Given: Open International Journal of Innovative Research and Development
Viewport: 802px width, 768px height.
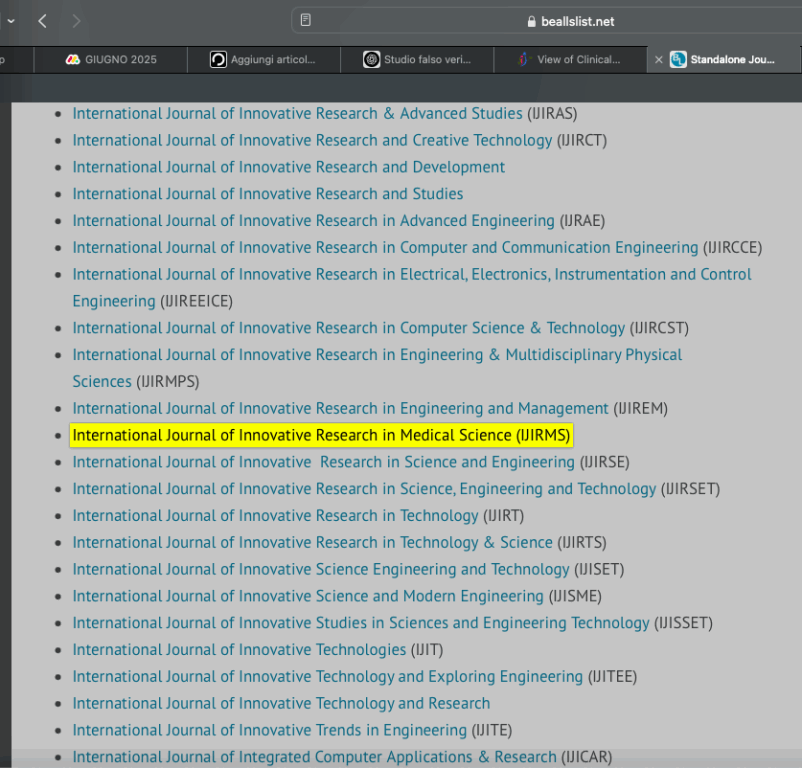Looking at the screenshot, I should [x=288, y=167].
